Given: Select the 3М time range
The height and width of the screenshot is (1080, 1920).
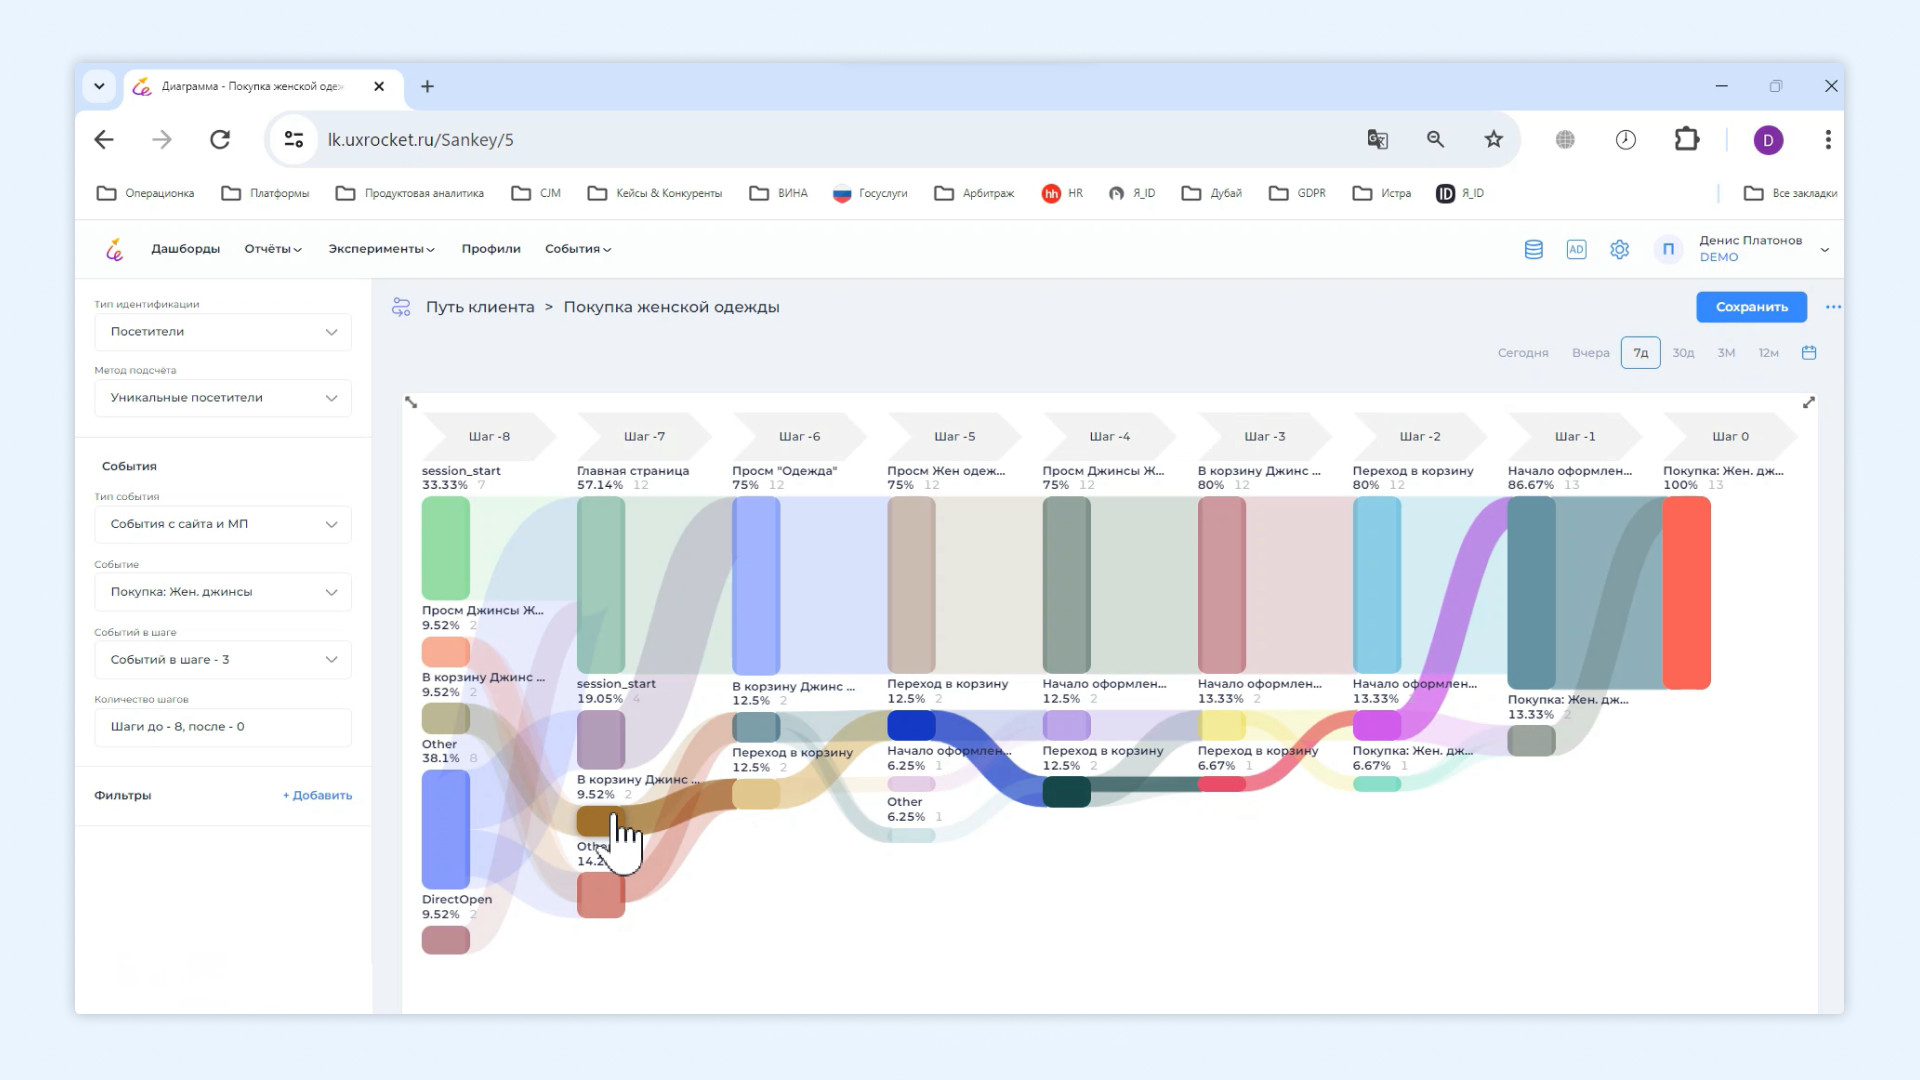Looking at the screenshot, I should 1725,353.
